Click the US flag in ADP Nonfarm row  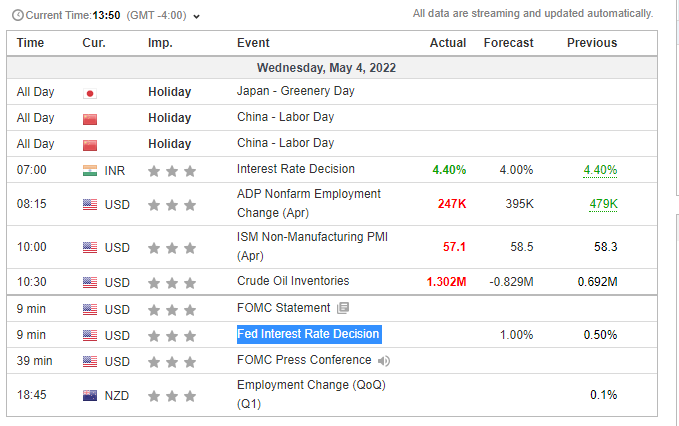click(90, 204)
